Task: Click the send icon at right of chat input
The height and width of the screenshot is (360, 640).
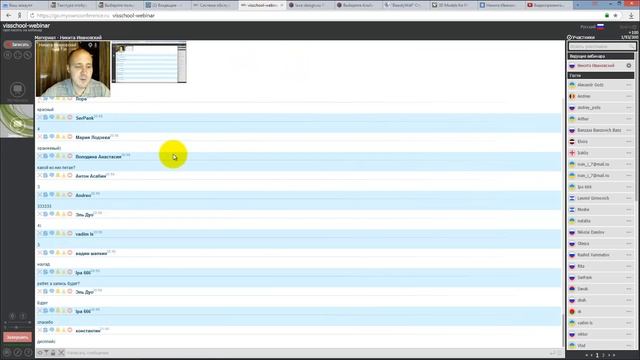Action: (553, 353)
